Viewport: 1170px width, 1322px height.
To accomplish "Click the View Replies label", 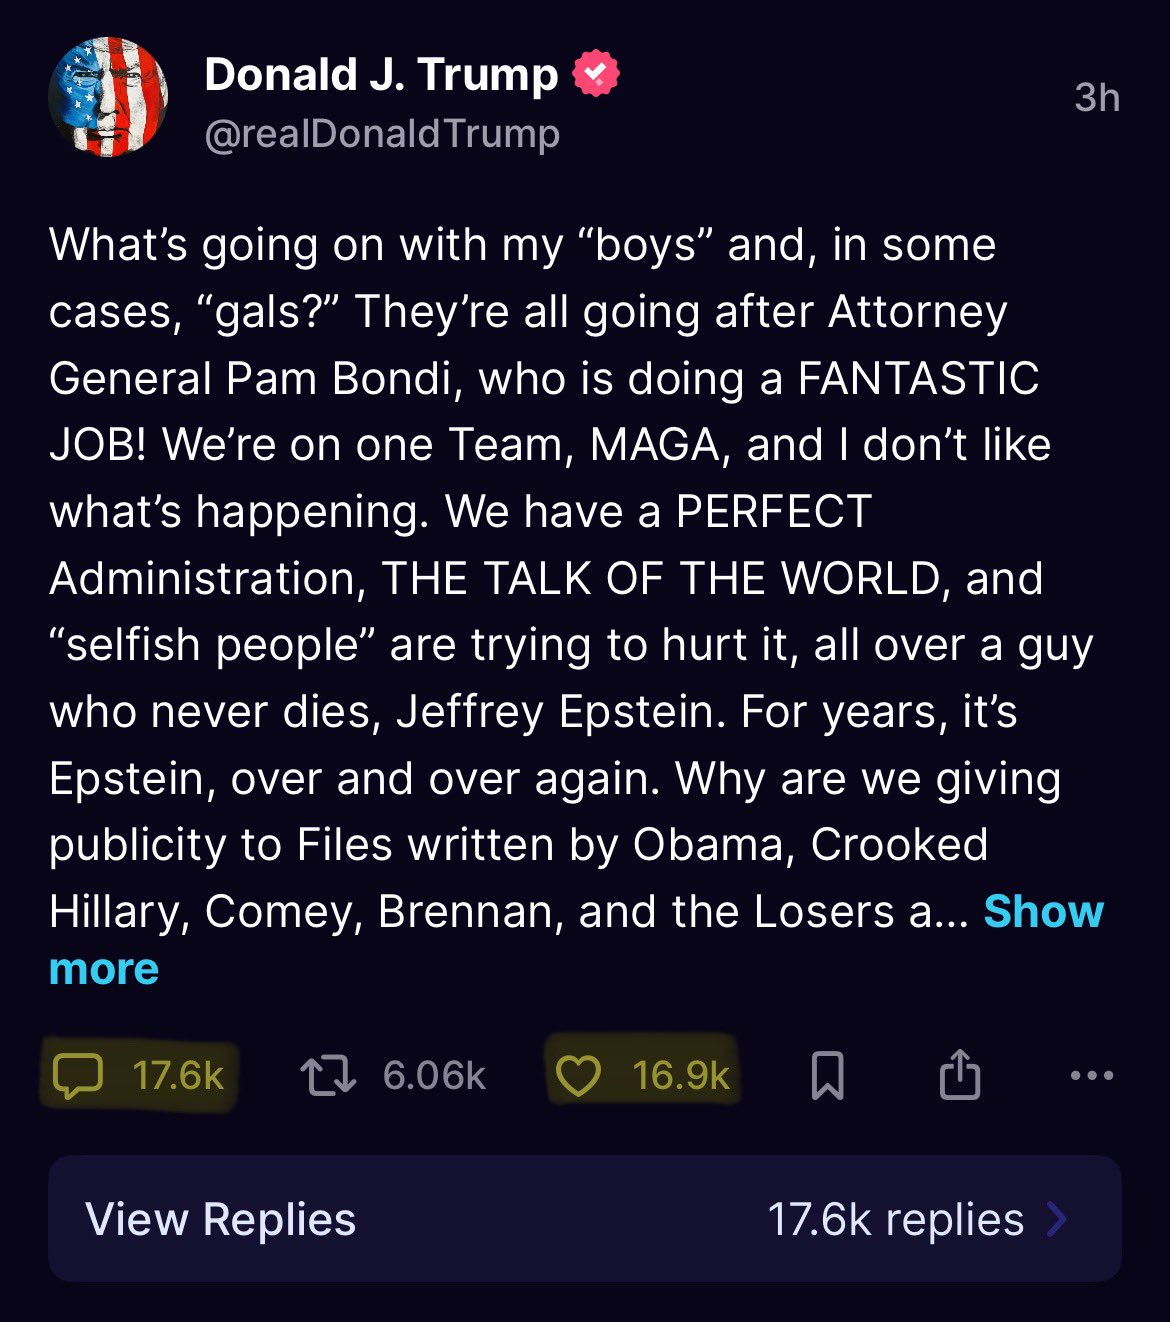I will (221, 1220).
